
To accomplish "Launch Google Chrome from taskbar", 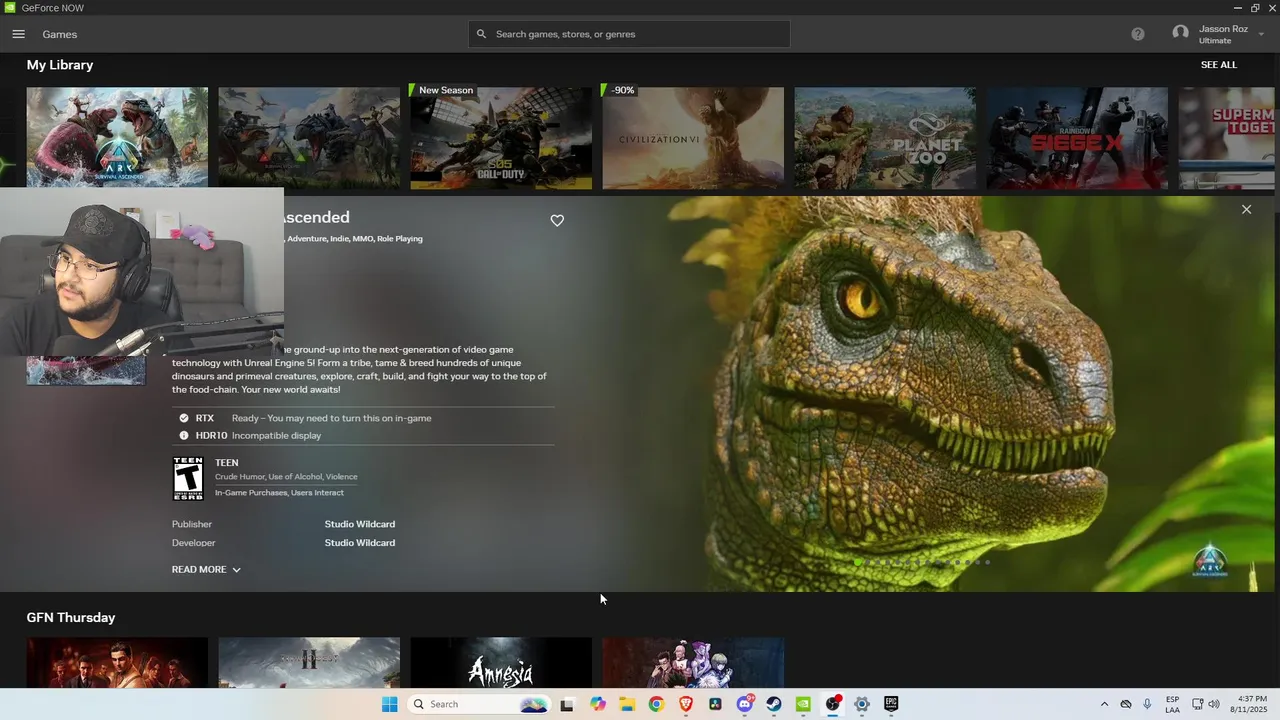I will point(656,704).
